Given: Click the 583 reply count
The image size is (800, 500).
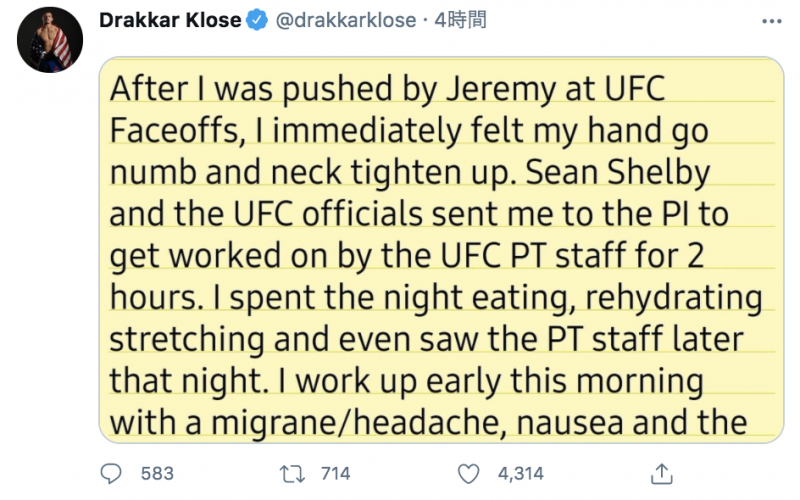Looking at the screenshot, I should click(158, 474).
